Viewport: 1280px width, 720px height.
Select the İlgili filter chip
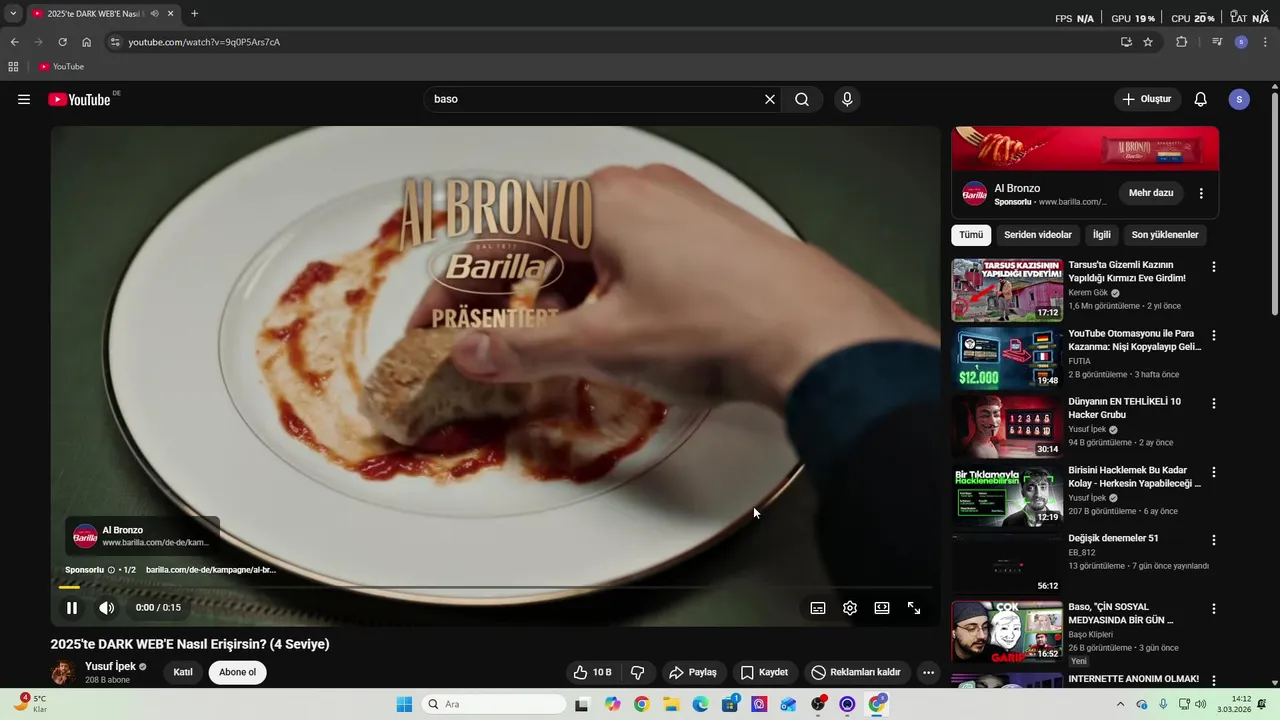coord(1101,235)
